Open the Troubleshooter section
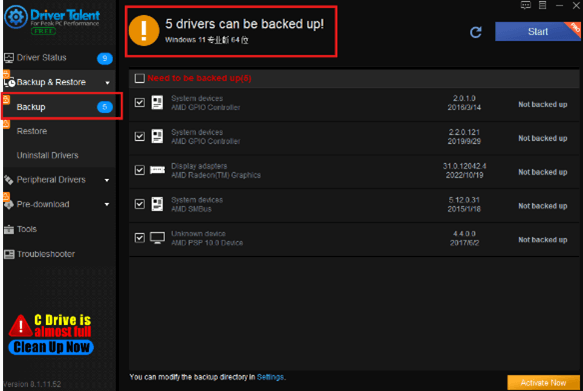 point(59,254)
